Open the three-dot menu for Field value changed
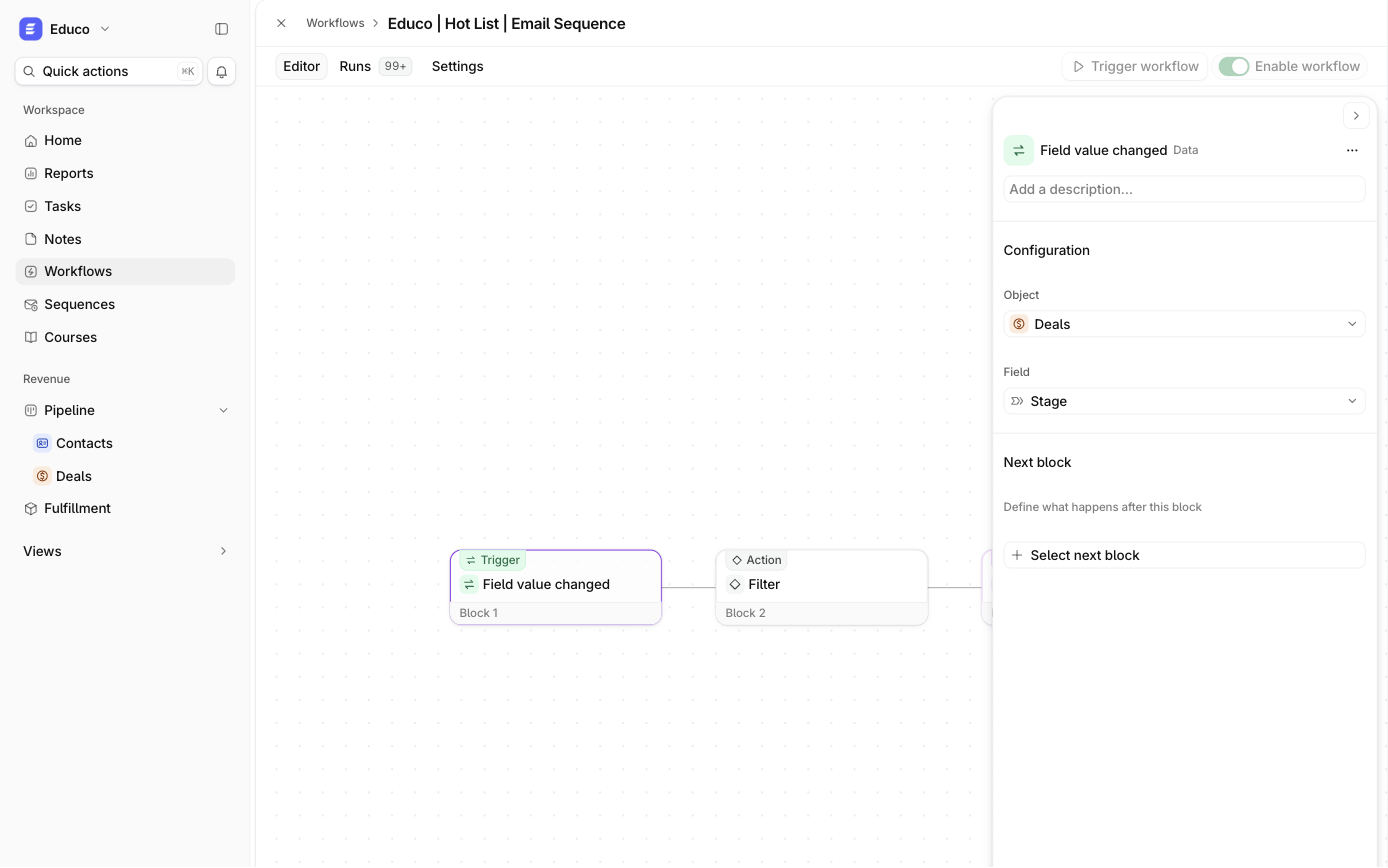Viewport: 1388px width, 868px height. (1352, 150)
